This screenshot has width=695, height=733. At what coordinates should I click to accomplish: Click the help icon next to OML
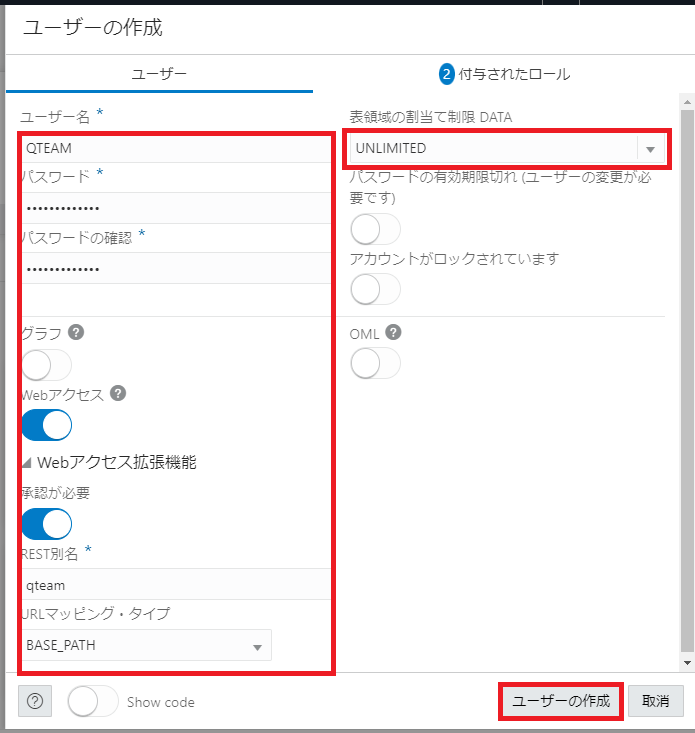tap(394, 333)
